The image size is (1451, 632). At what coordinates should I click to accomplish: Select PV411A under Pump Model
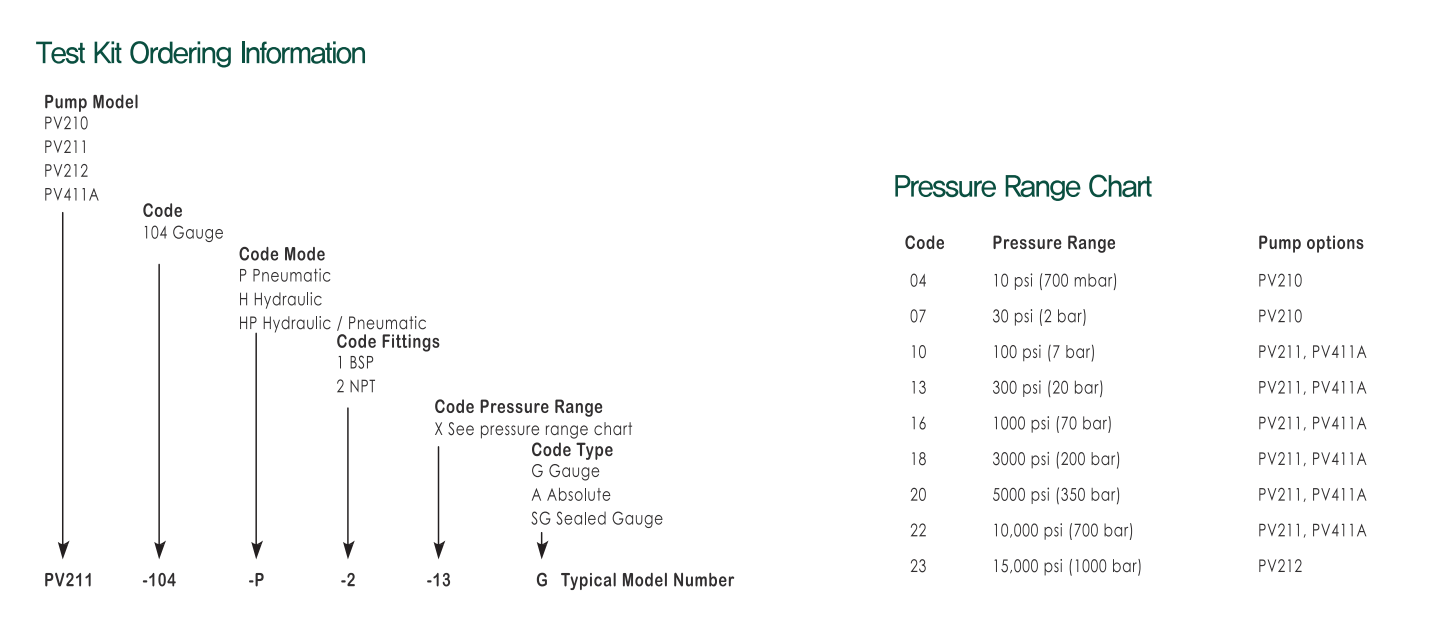tap(71, 195)
